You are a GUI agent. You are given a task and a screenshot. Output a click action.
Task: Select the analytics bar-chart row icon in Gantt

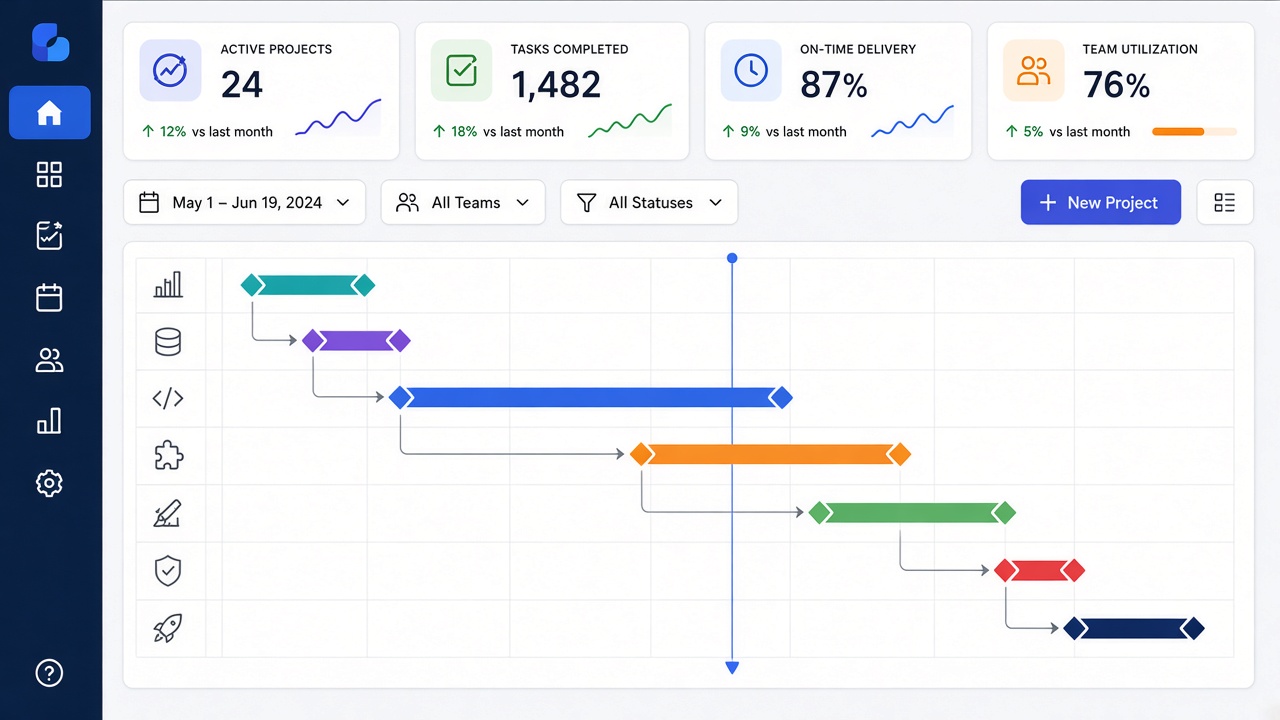(x=168, y=285)
